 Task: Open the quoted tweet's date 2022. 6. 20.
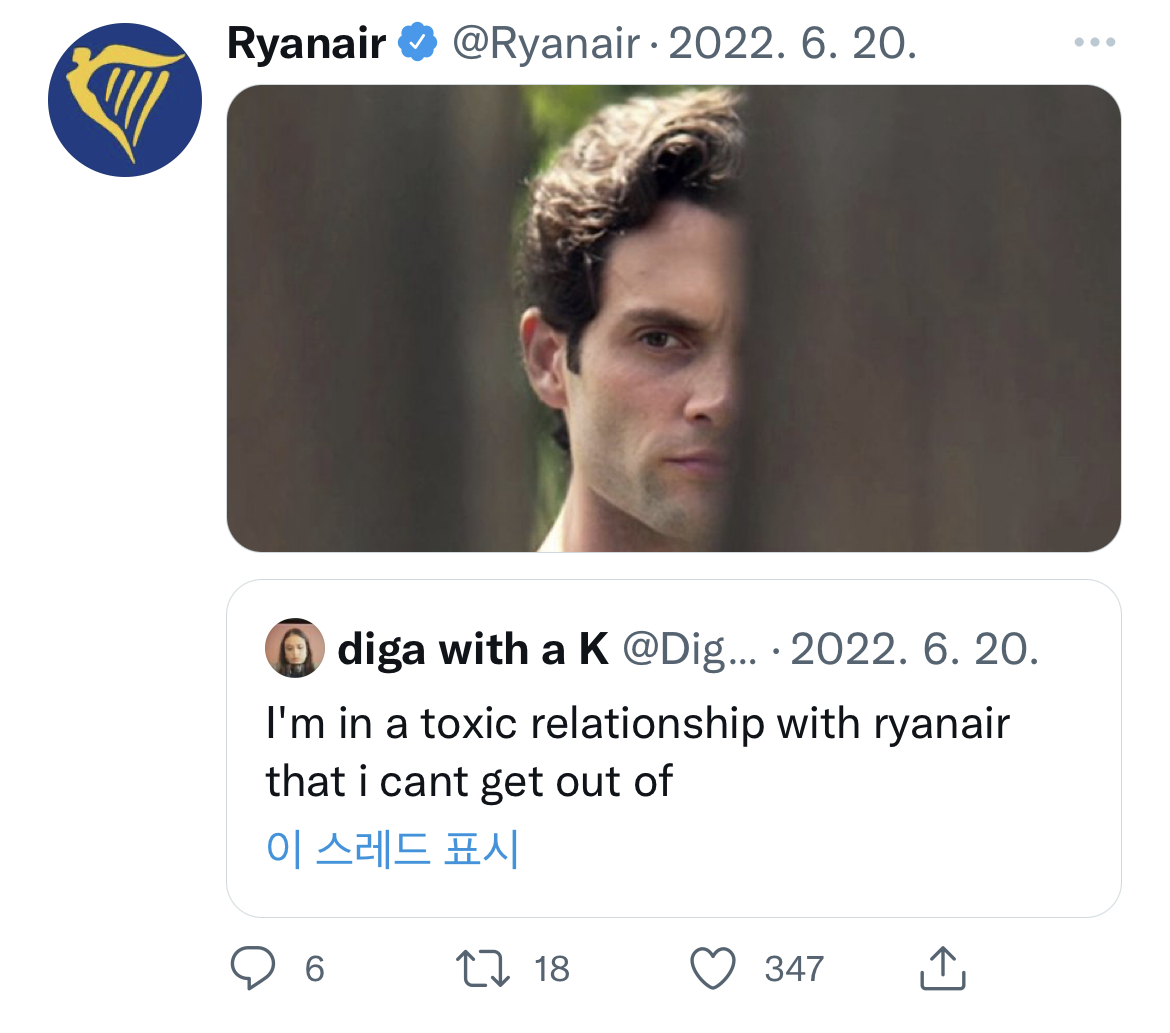tap(915, 649)
